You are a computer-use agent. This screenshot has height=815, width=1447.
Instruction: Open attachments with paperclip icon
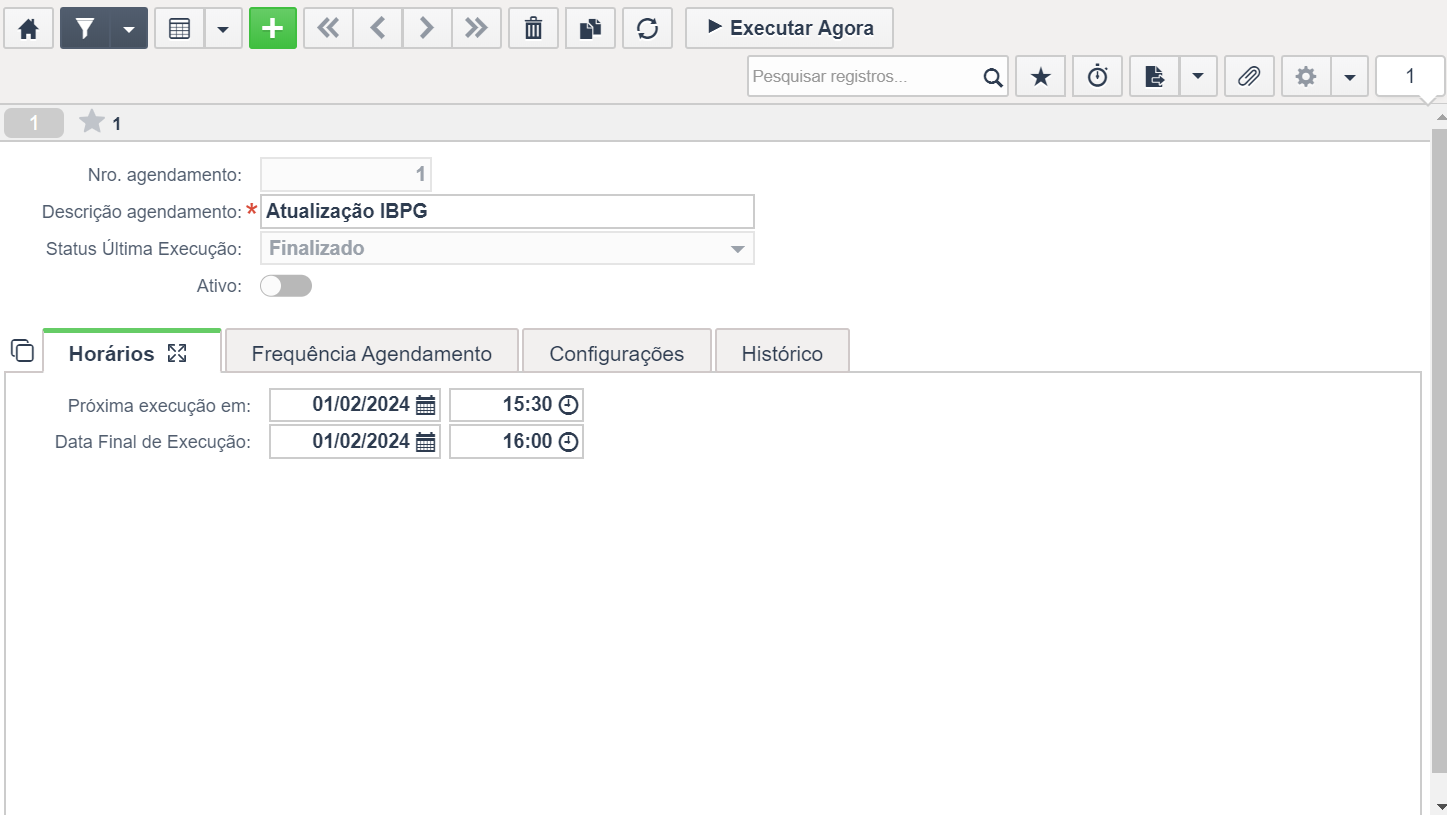(x=1249, y=76)
